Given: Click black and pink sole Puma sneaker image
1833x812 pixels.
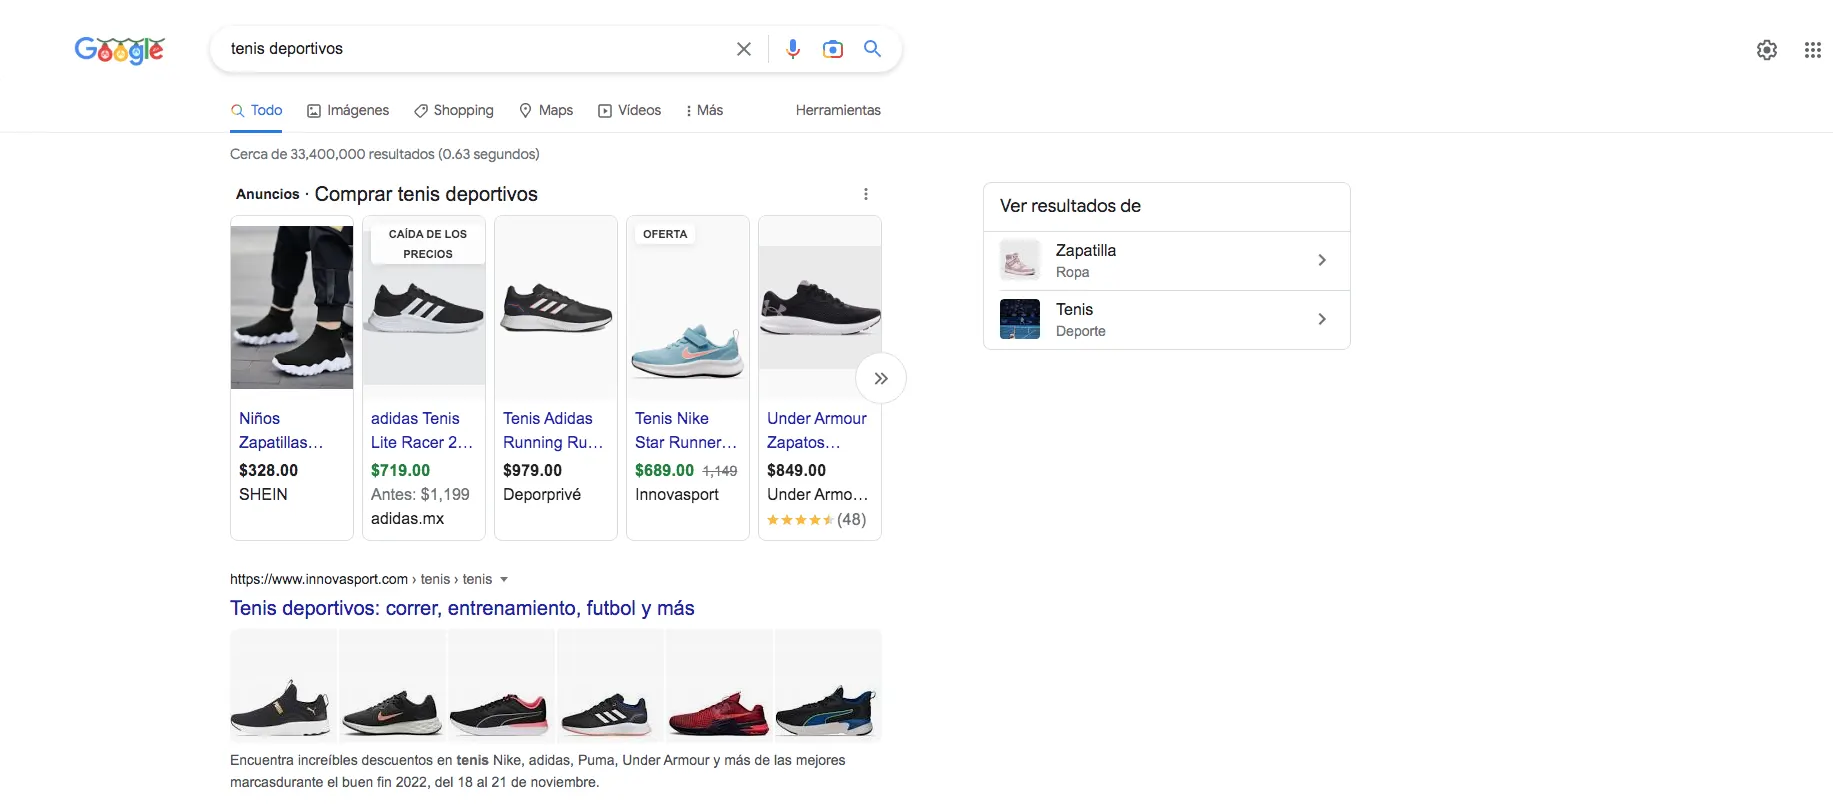Looking at the screenshot, I should coord(501,686).
